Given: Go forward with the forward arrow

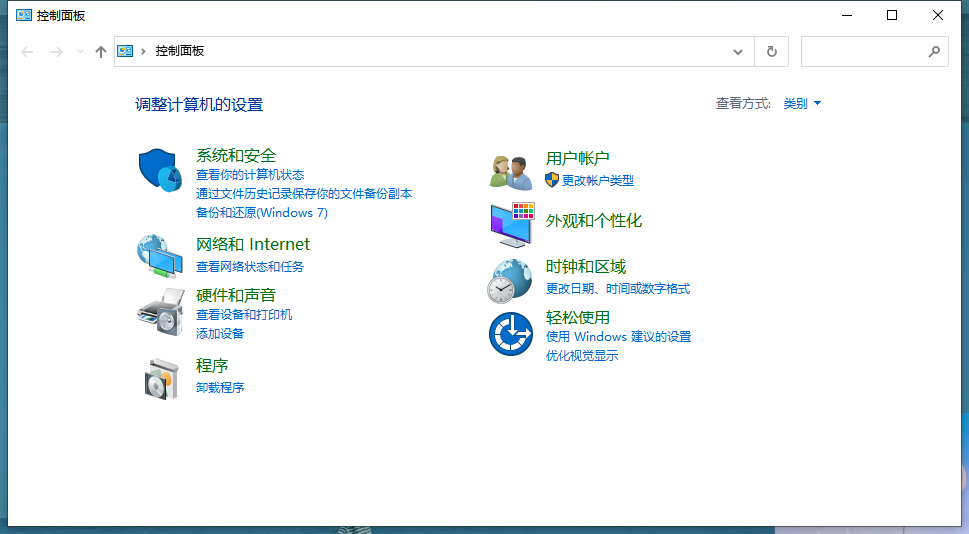Looking at the screenshot, I should (57, 52).
